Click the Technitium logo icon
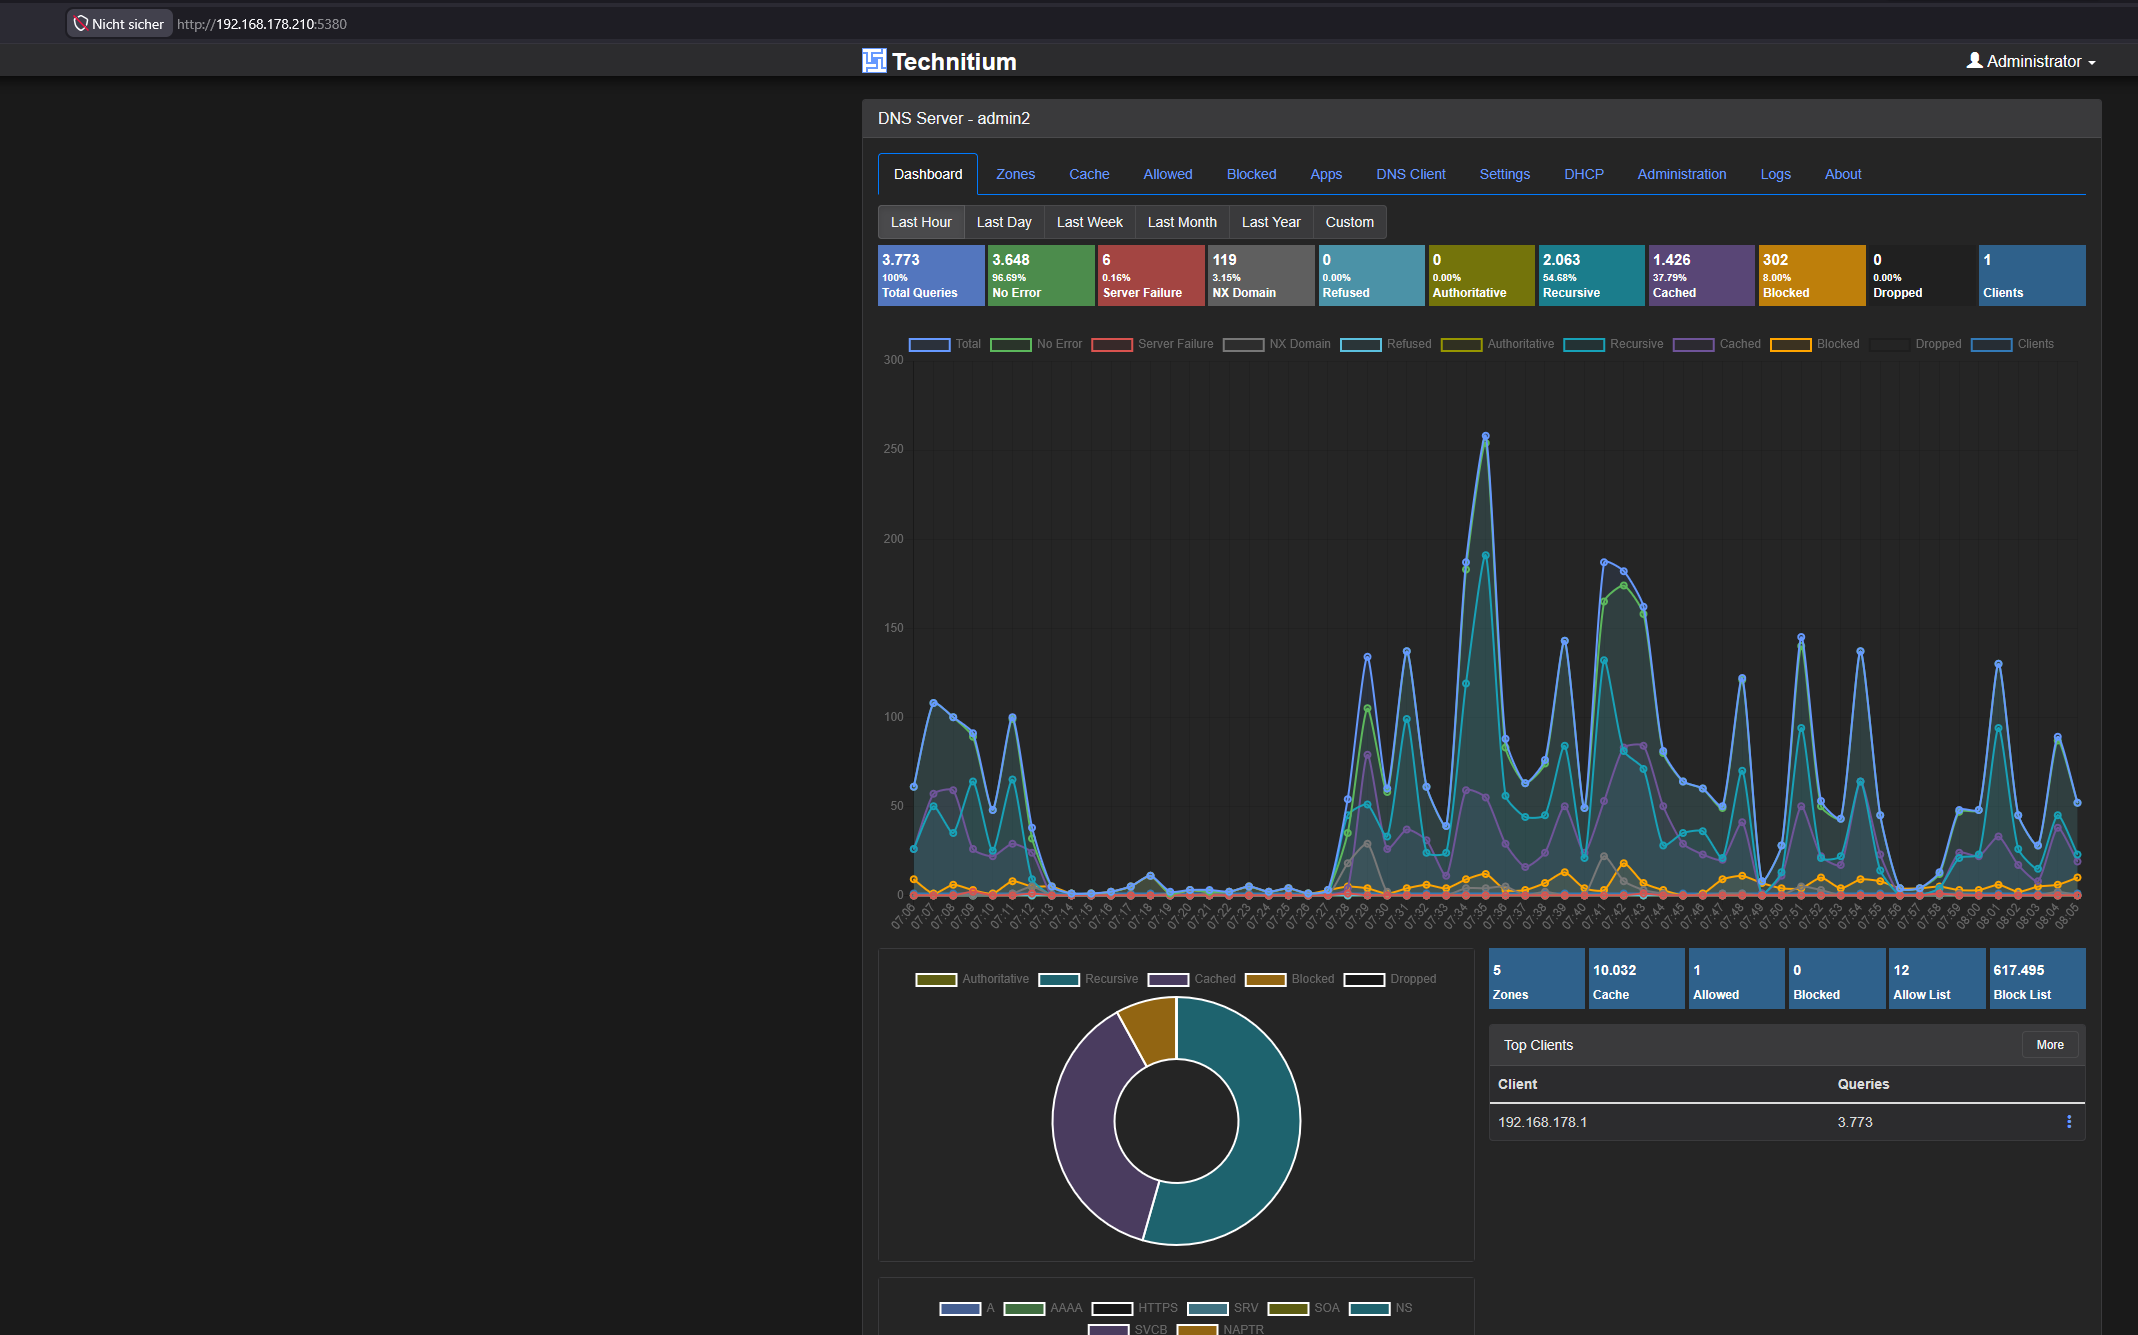The height and width of the screenshot is (1335, 2138). 874,61
